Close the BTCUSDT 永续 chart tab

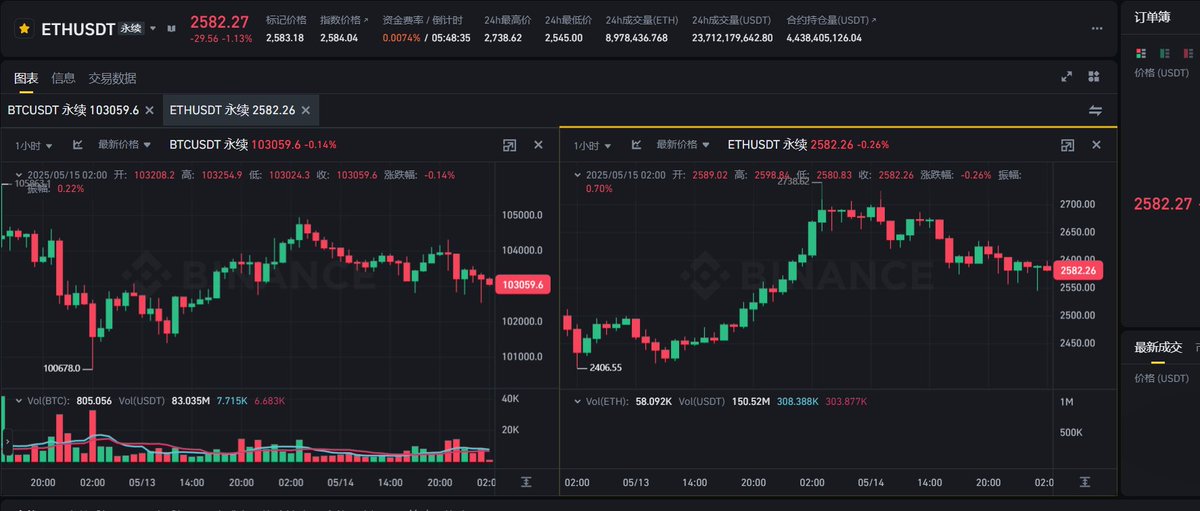(149, 110)
